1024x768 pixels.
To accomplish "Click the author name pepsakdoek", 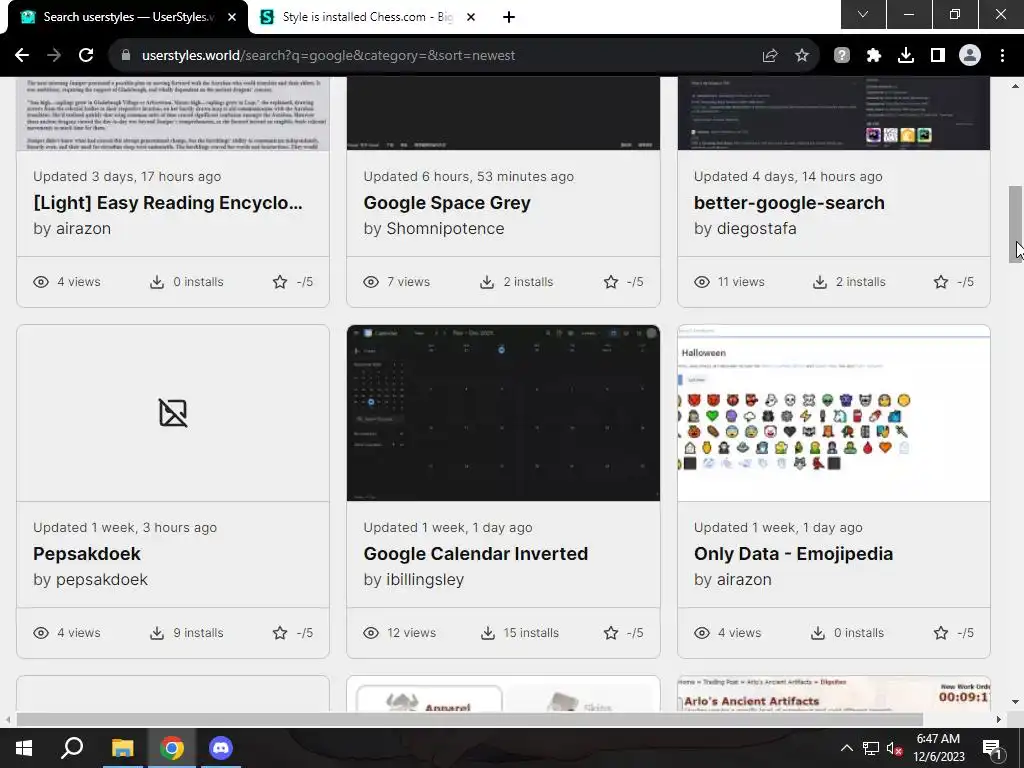I will pyautogui.click(x=101, y=580).
